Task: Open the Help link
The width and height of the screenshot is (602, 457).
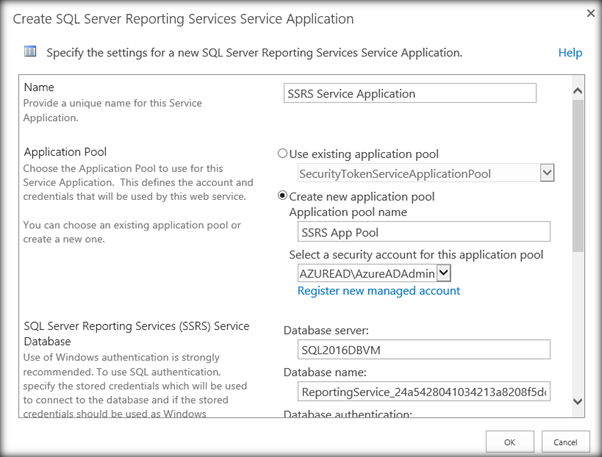Action: (x=569, y=52)
